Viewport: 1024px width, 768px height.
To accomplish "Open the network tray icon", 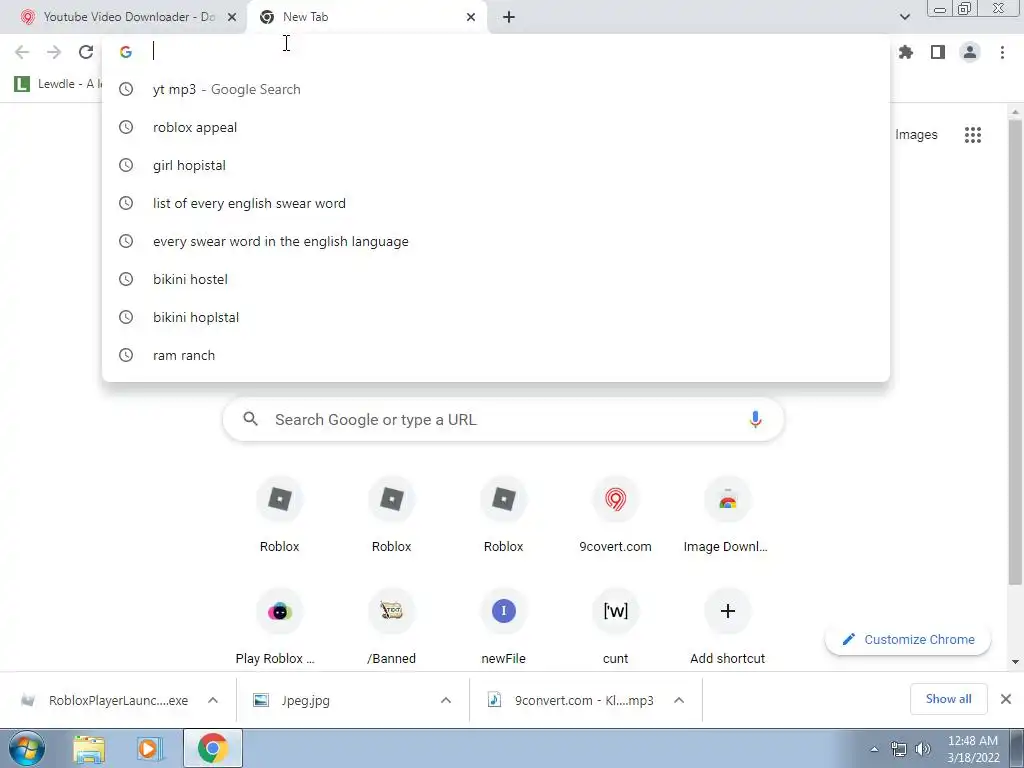I will (x=899, y=749).
